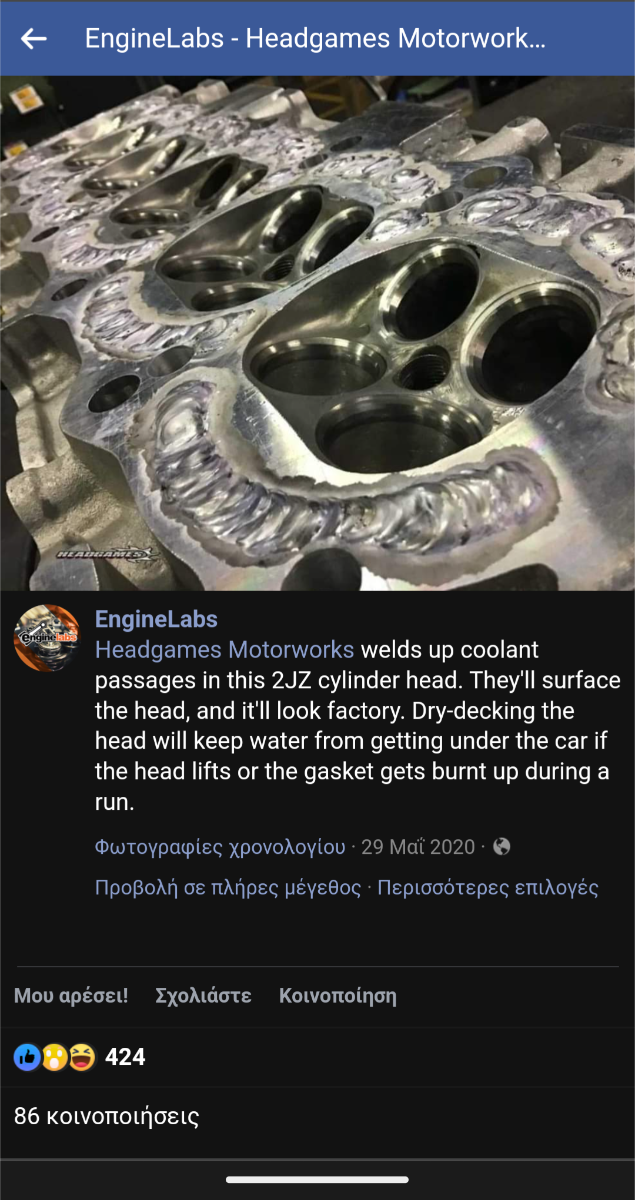View the 424 reactions count
Viewport: 635px width, 1200px height.
(125, 1057)
